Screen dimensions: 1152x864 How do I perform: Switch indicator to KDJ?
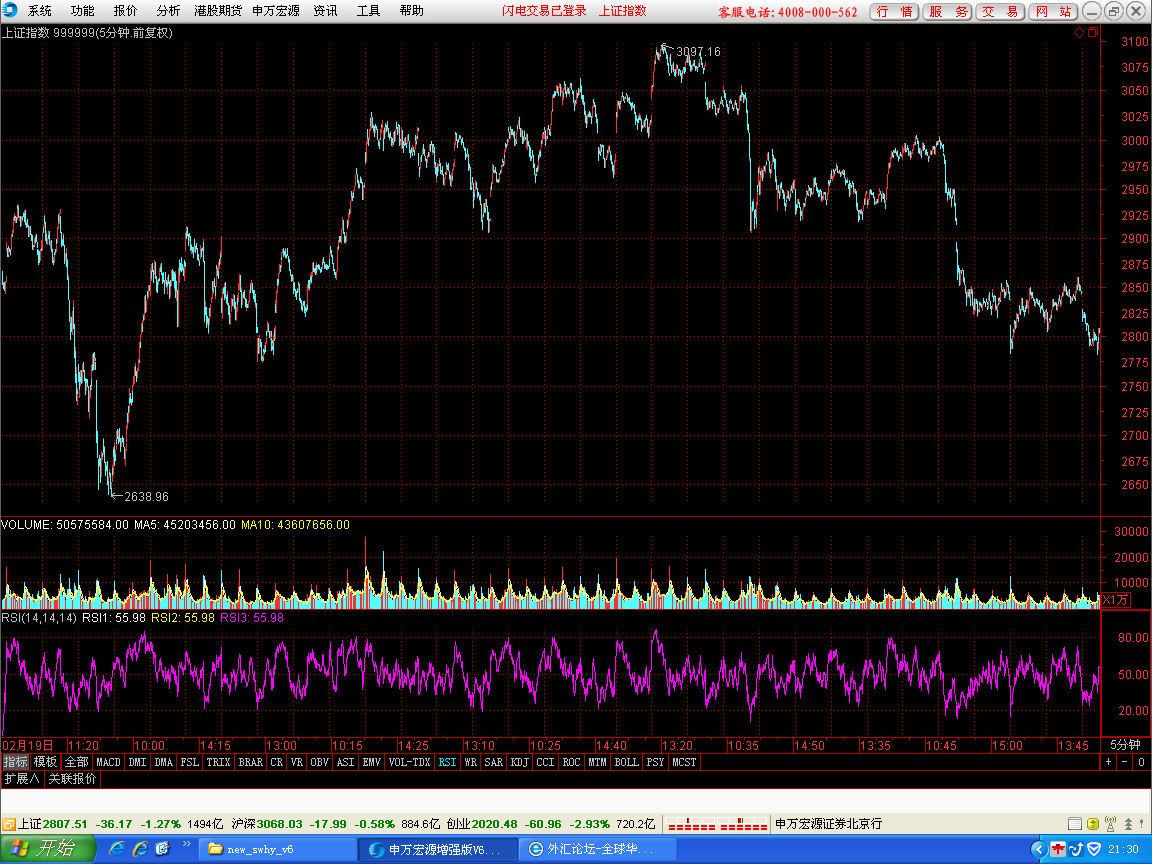click(519, 762)
